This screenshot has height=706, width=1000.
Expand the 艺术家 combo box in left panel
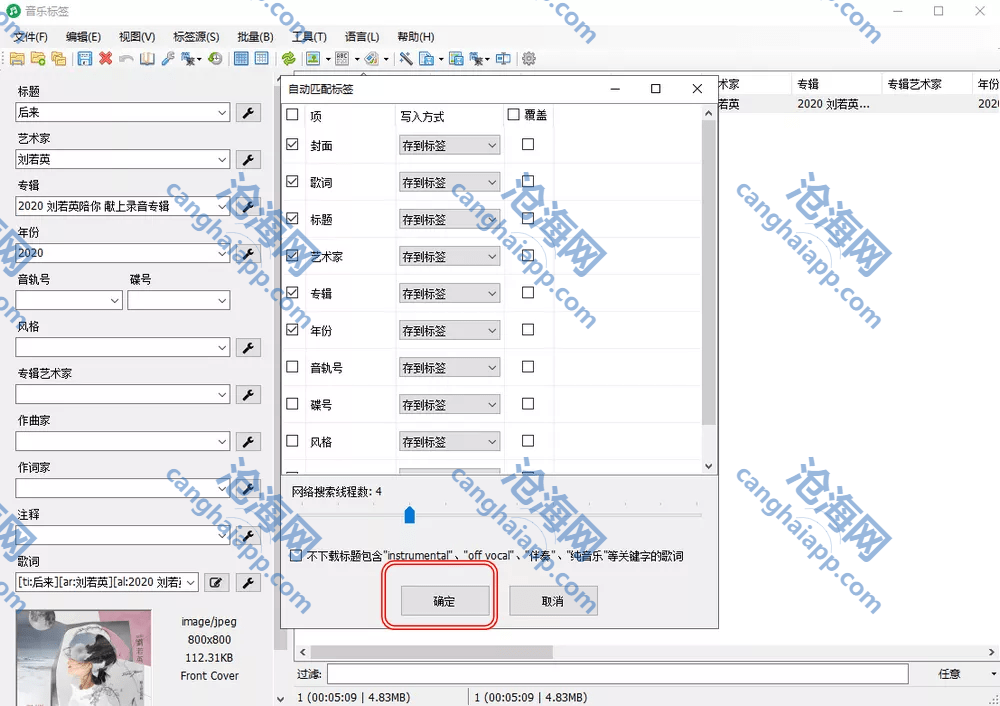point(222,160)
